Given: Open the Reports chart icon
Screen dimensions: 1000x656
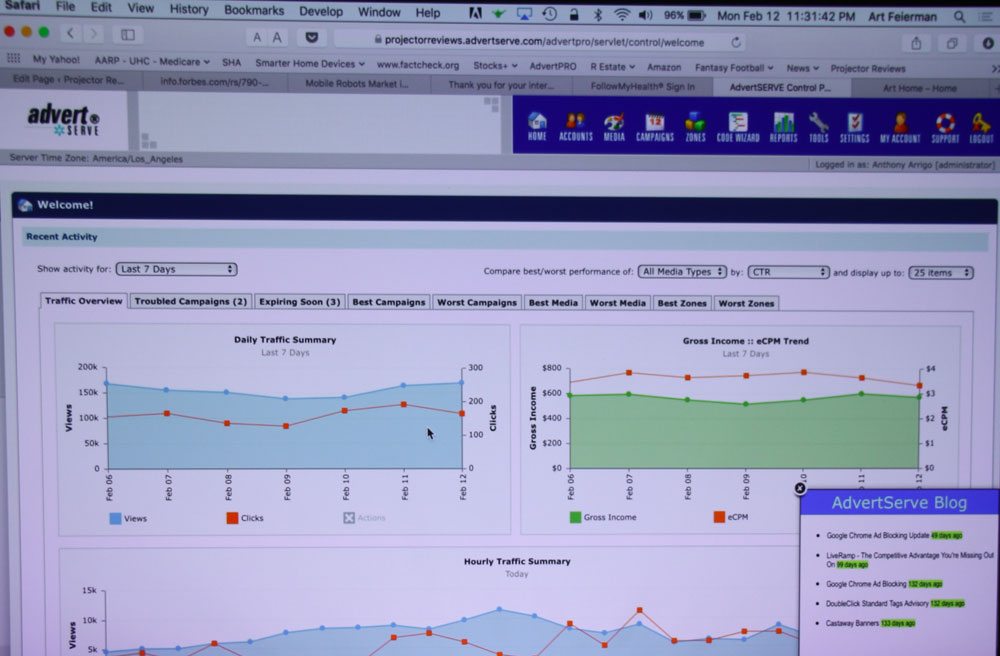Looking at the screenshot, I should [783, 127].
